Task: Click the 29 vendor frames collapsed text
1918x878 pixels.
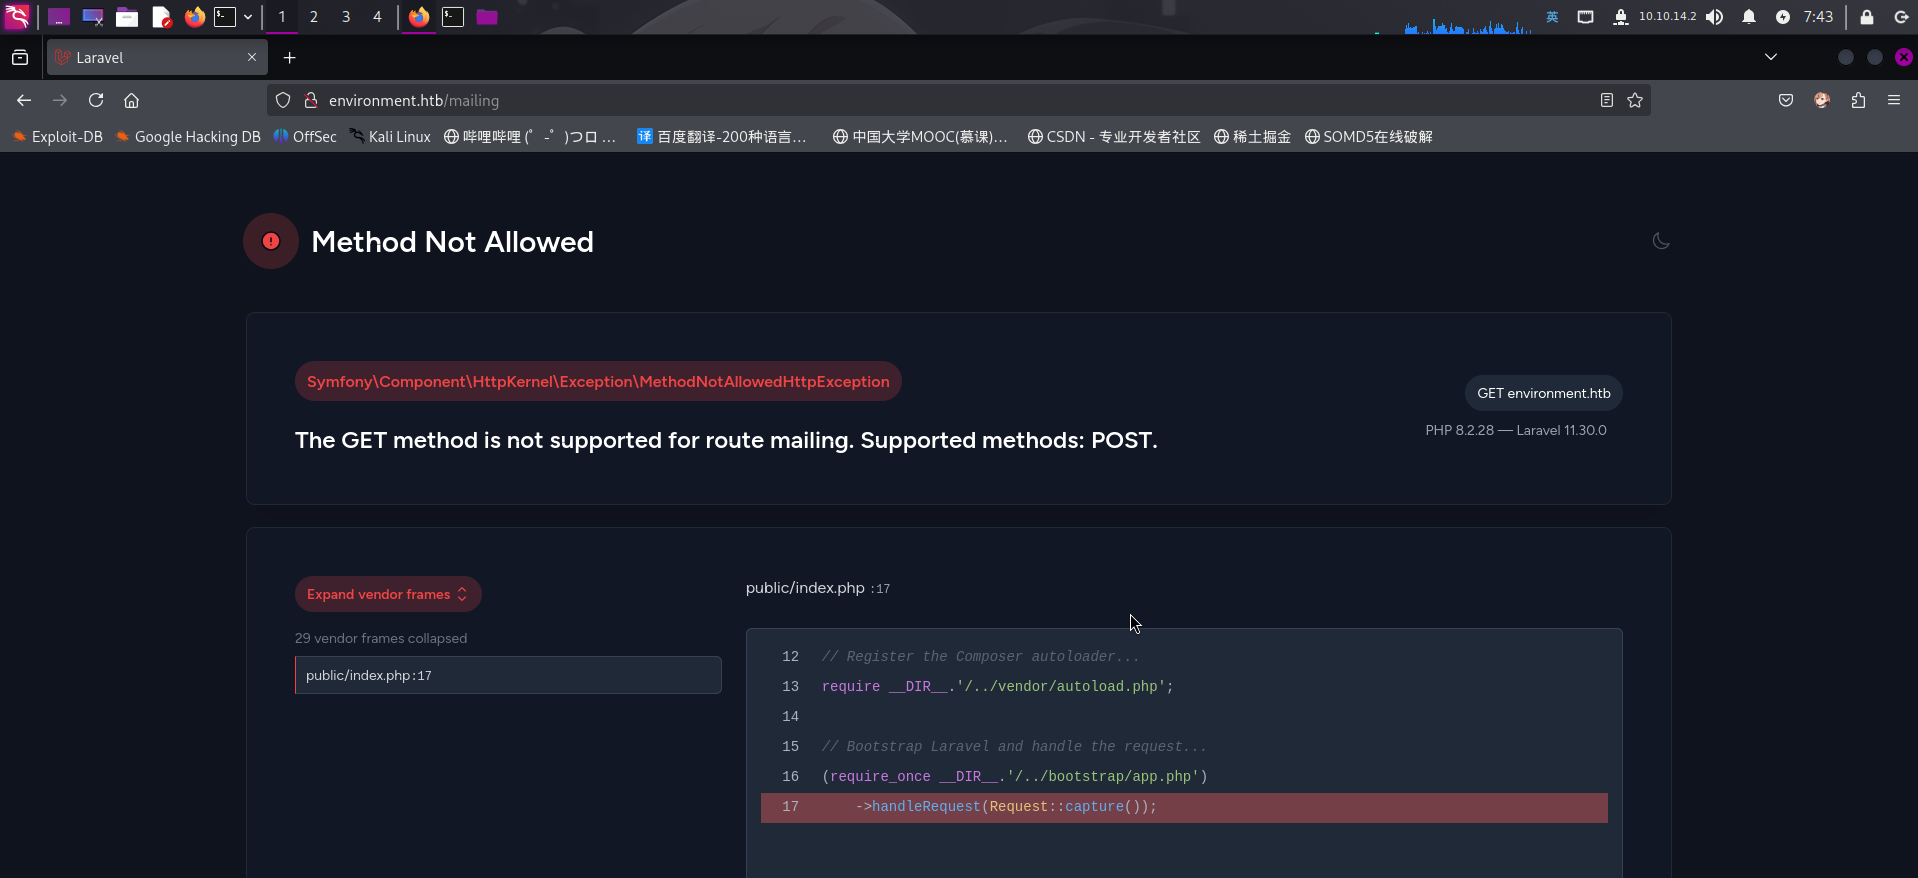Action: (x=381, y=638)
